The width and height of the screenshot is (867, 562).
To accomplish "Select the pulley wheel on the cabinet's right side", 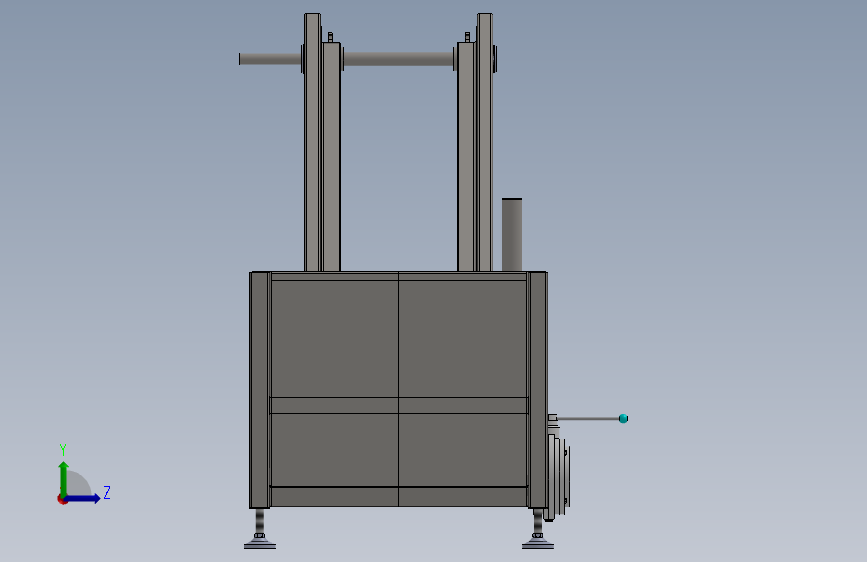I will 559,476.
